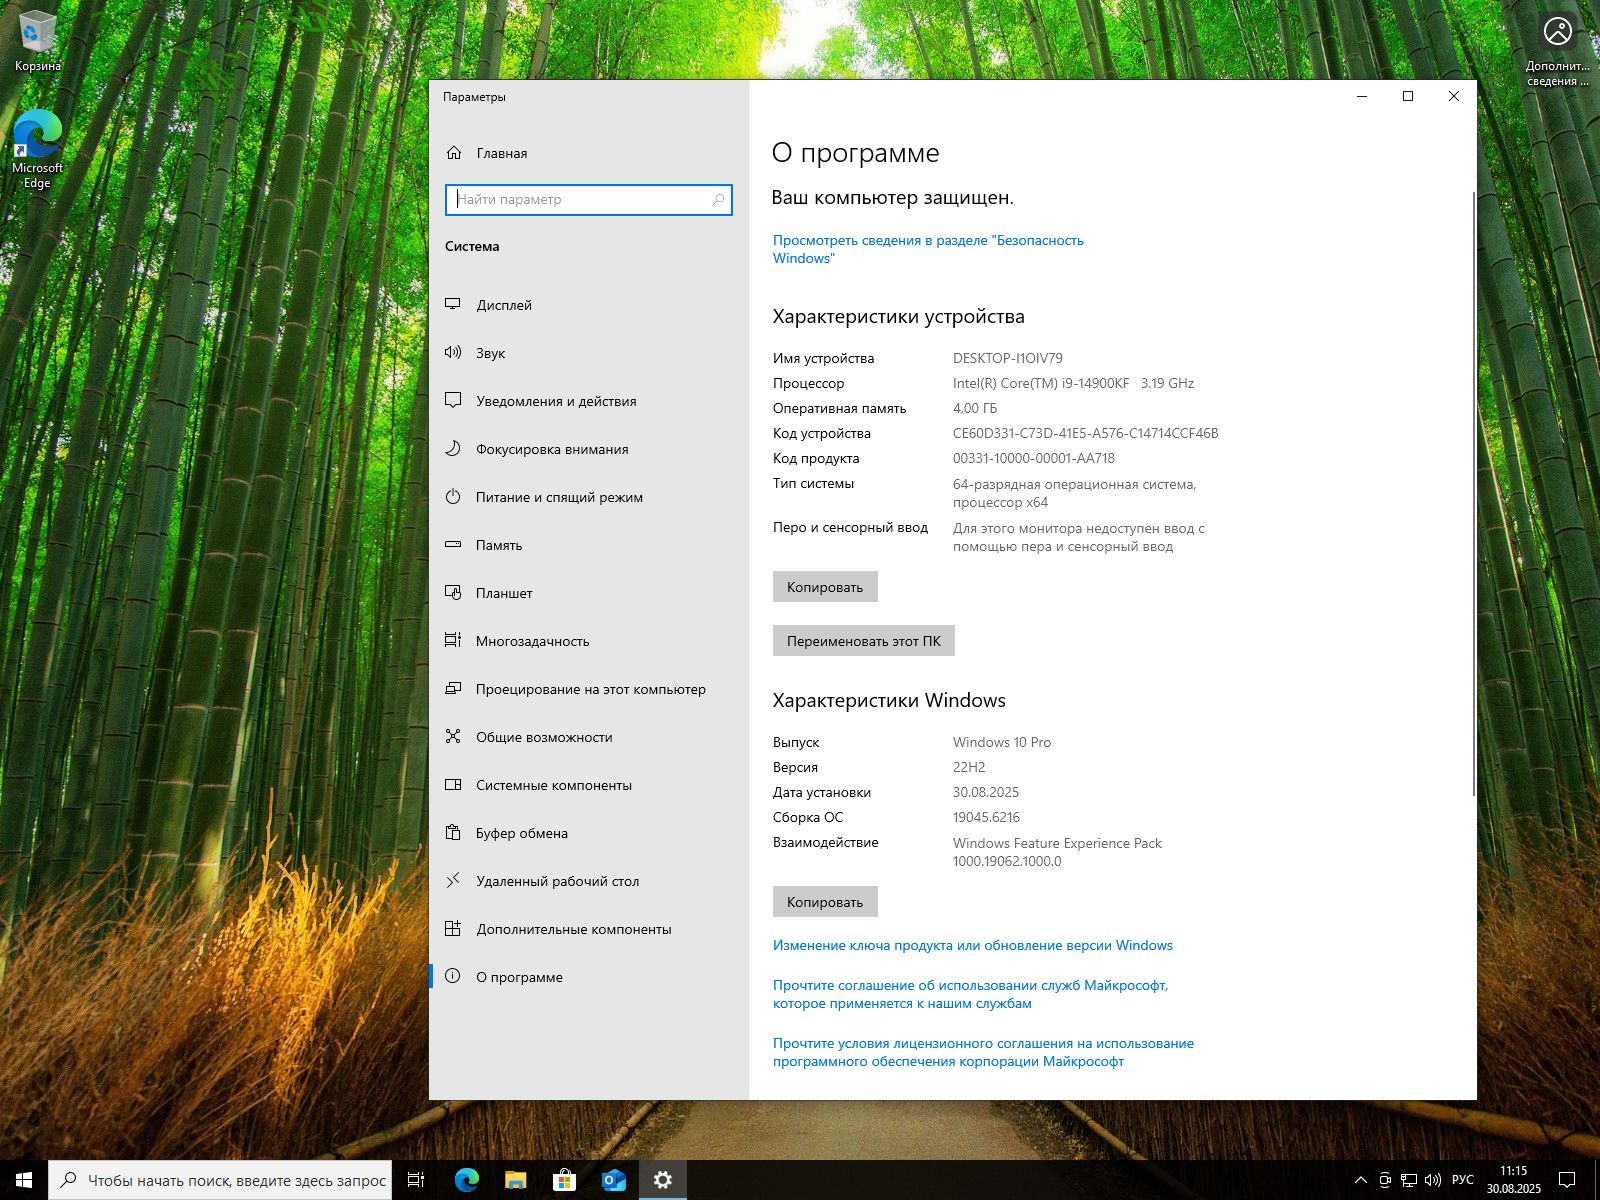Image resolution: width=1600 pixels, height=1200 pixels.
Task: Select device name DESKTOP-I1OIV79
Action: tap(1007, 358)
